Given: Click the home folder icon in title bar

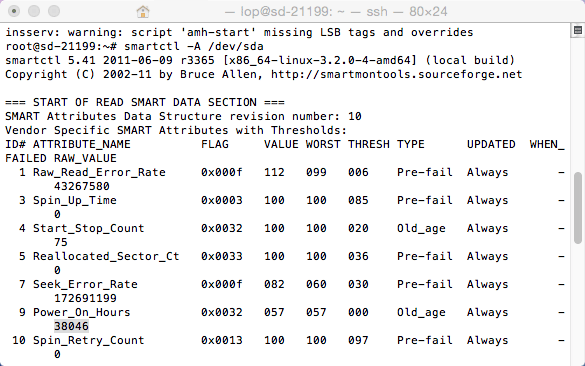Looking at the screenshot, I should click(143, 12).
